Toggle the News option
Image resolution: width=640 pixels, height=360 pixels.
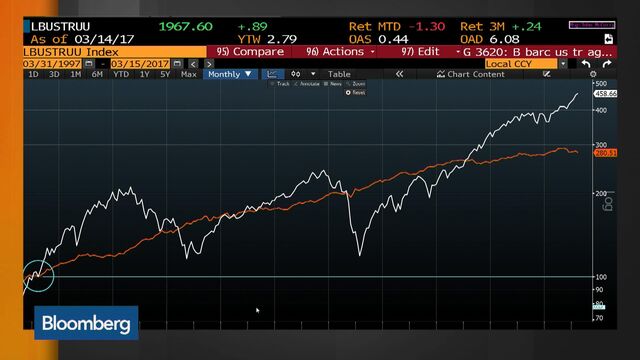(x=333, y=84)
